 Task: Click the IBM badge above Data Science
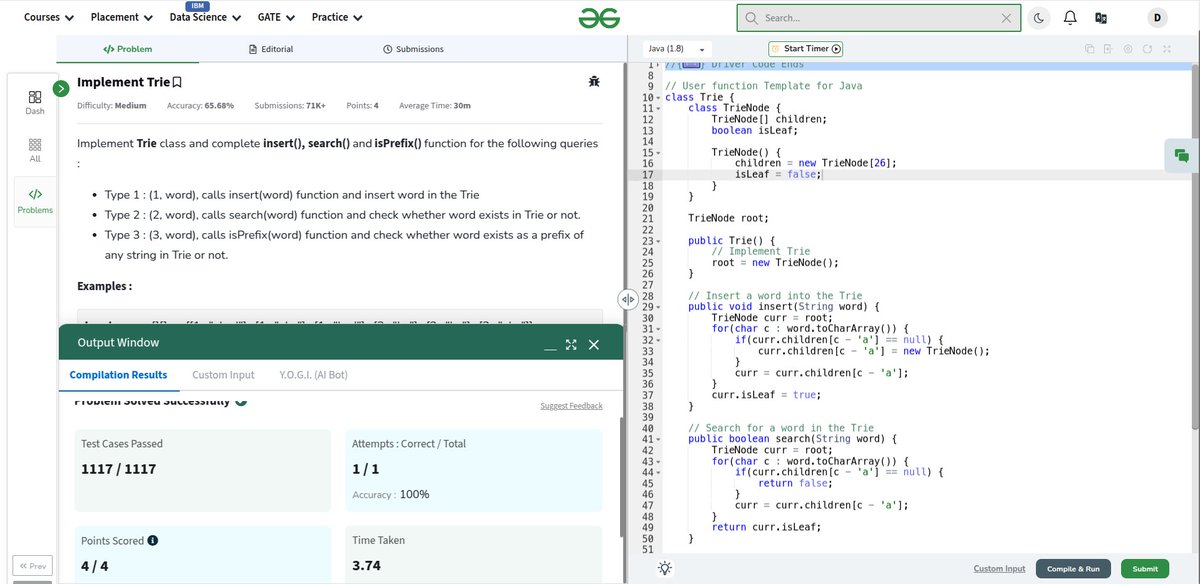(197, 6)
